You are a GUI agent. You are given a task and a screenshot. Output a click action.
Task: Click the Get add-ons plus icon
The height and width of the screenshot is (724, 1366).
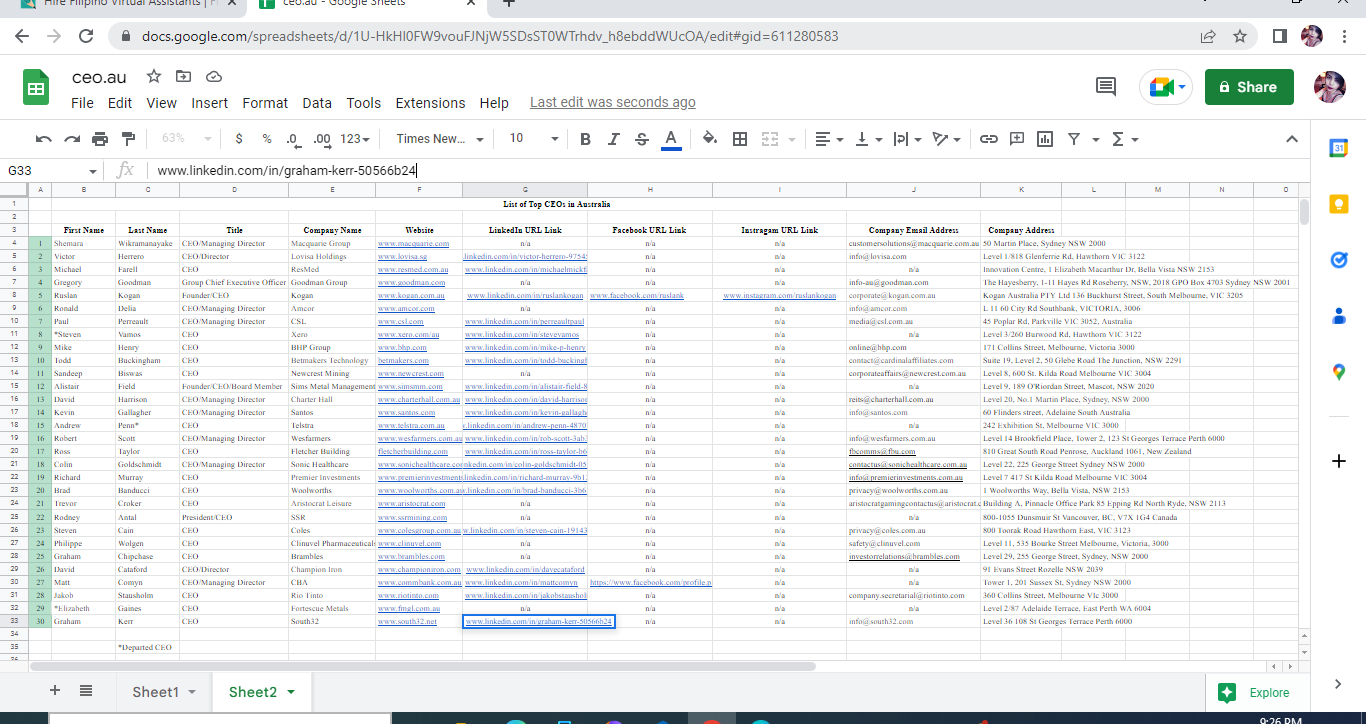[x=1339, y=461]
